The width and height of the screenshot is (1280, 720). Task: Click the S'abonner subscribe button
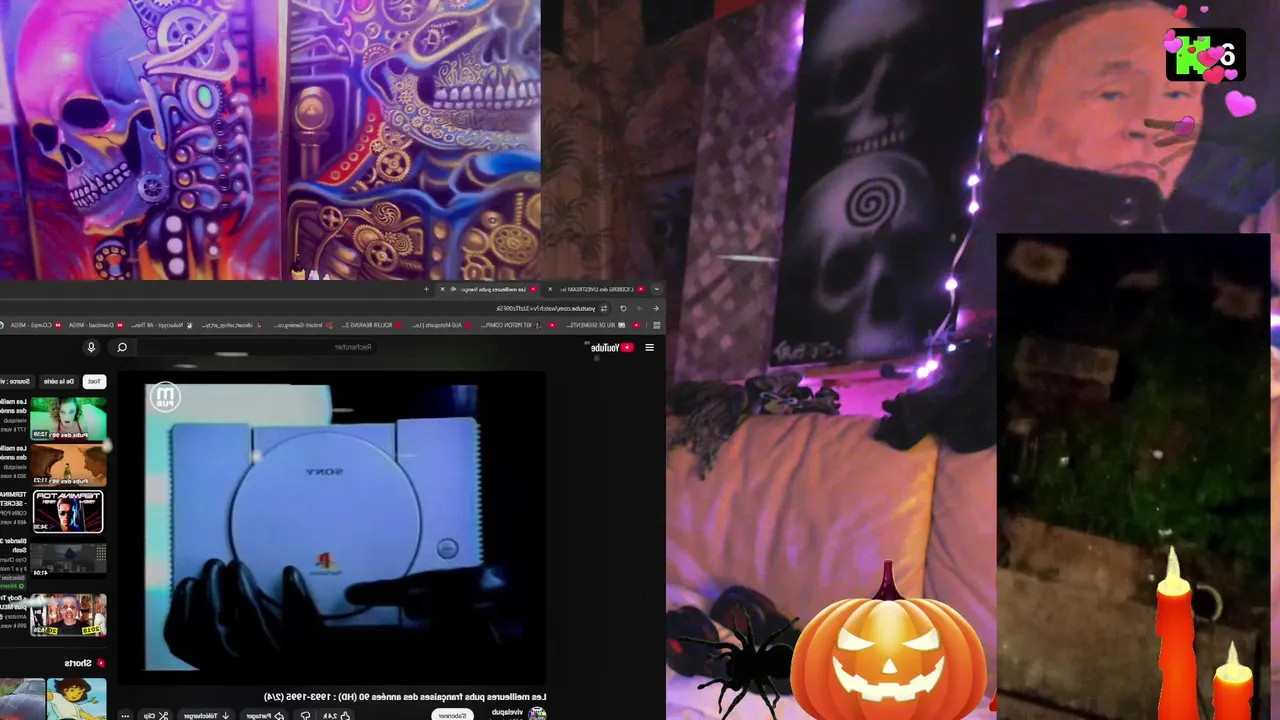[x=453, y=715]
